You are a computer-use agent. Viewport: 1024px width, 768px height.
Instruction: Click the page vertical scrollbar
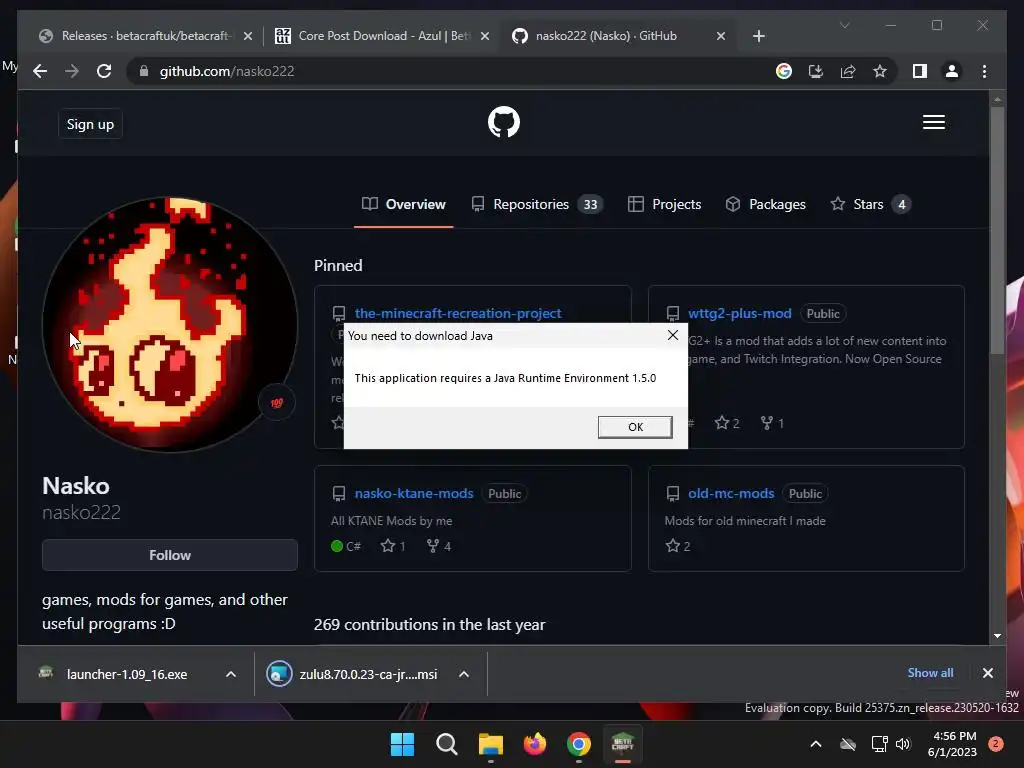point(997,229)
